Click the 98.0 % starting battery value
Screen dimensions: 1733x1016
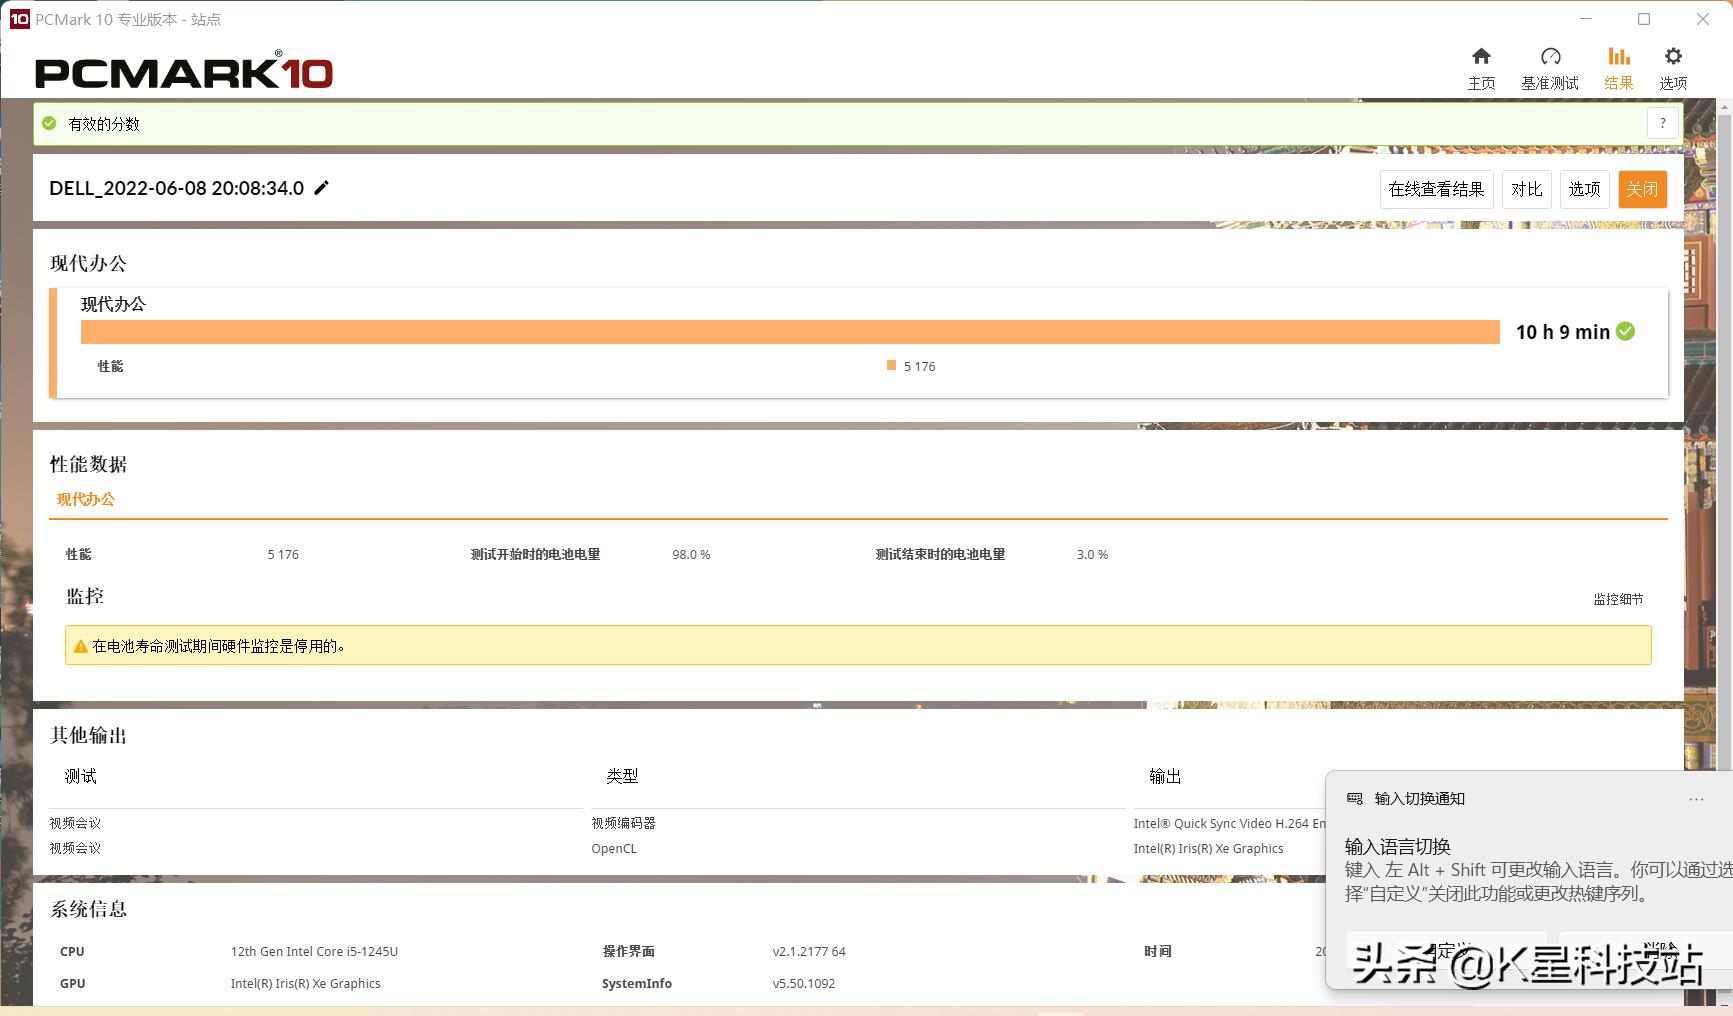pyautogui.click(x=691, y=554)
